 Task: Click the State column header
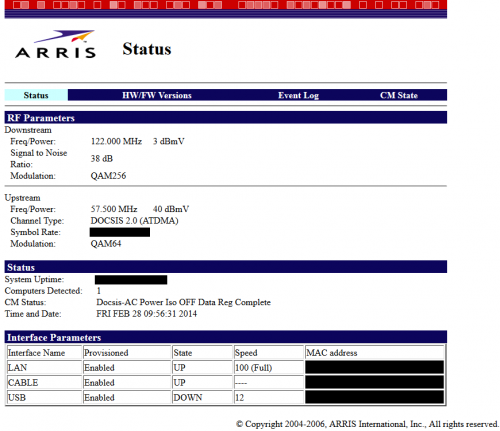click(x=202, y=353)
